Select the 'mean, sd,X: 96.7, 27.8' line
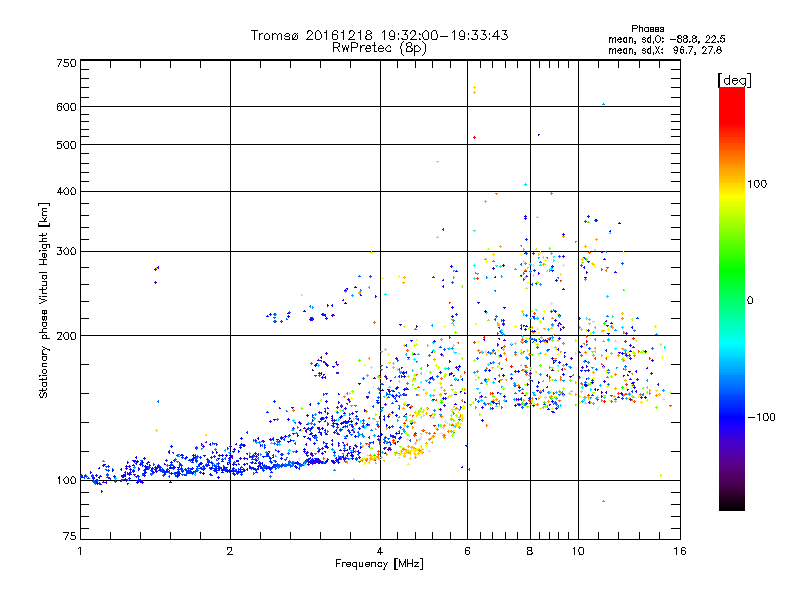 665,50
